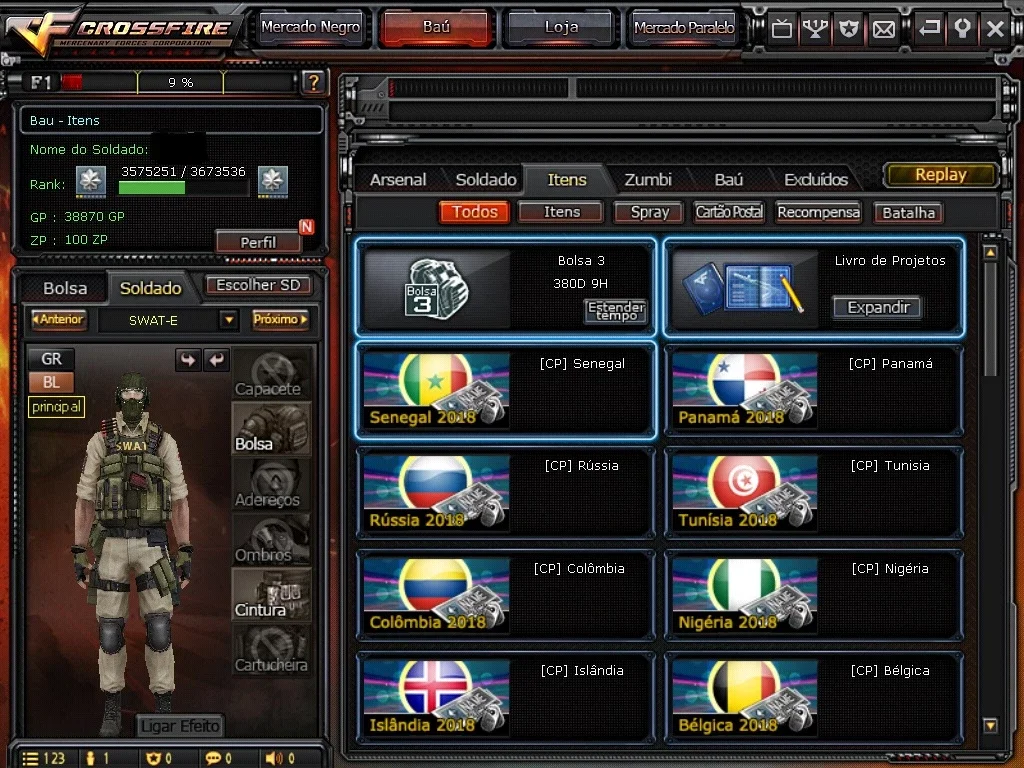Open the Perfil profile button
The width and height of the screenshot is (1024, 768).
click(259, 242)
